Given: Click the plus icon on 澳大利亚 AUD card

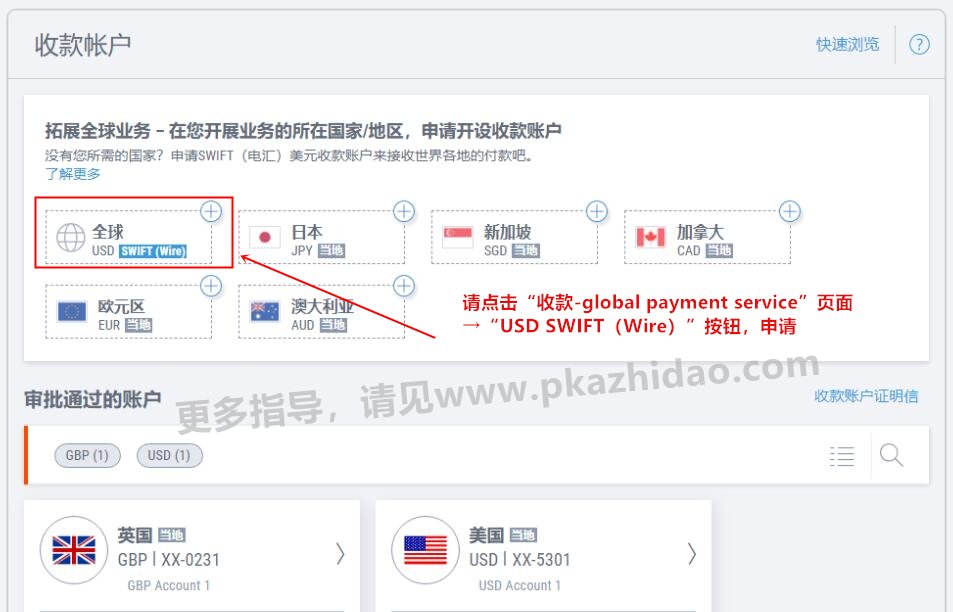Looking at the screenshot, I should click(404, 286).
